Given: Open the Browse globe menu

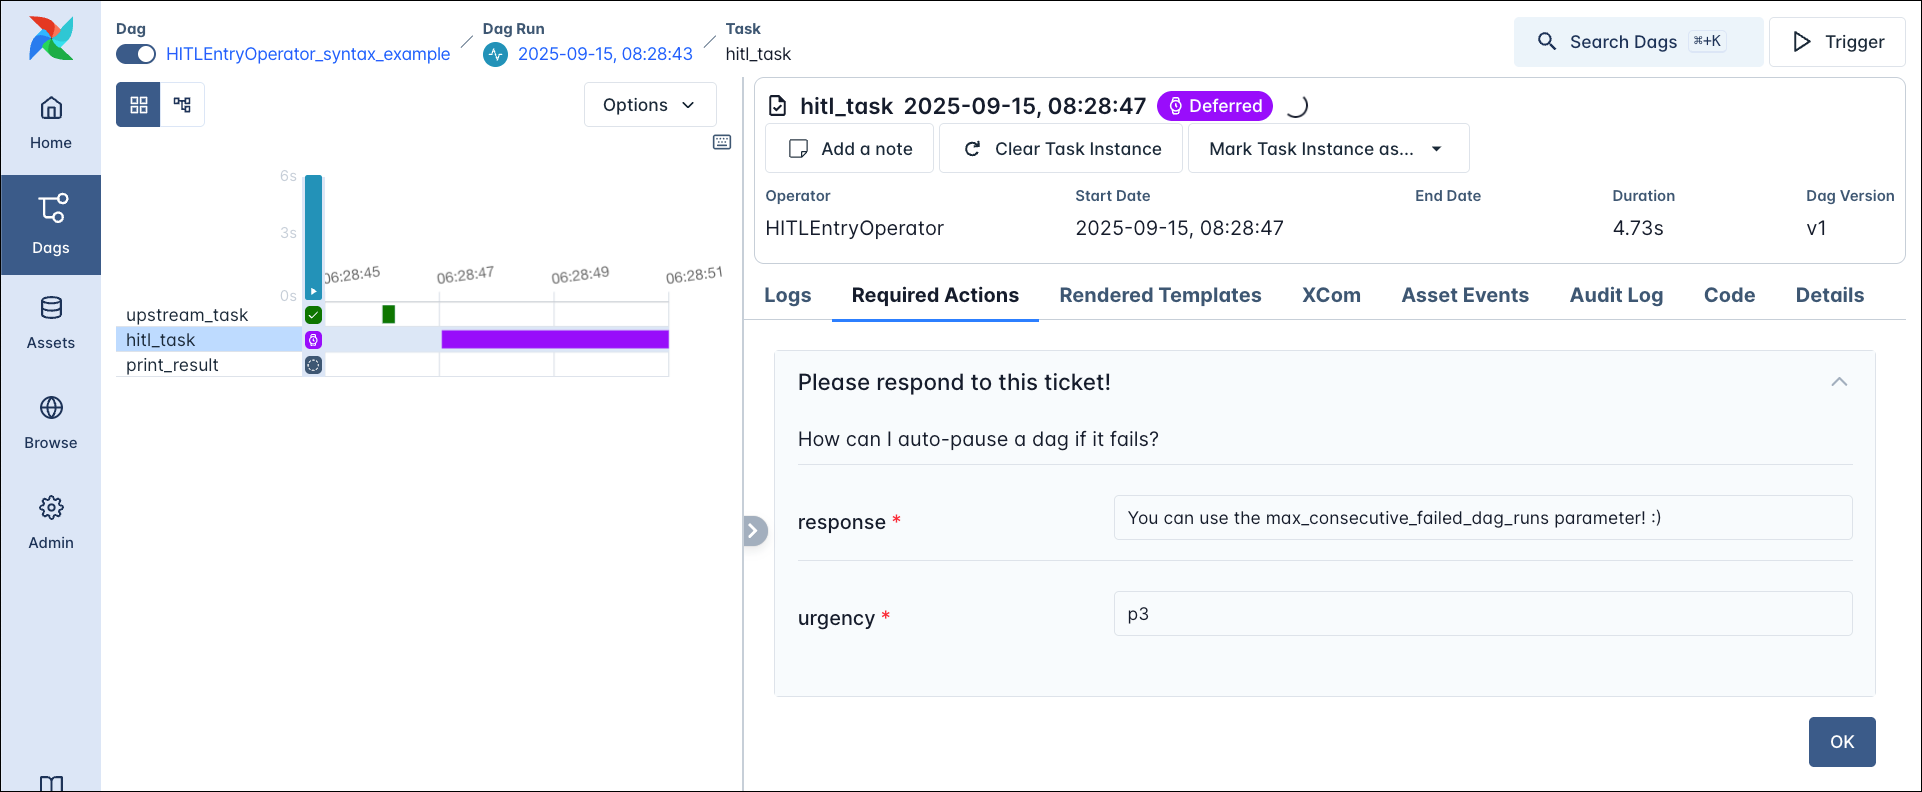Looking at the screenshot, I should tap(51, 422).
